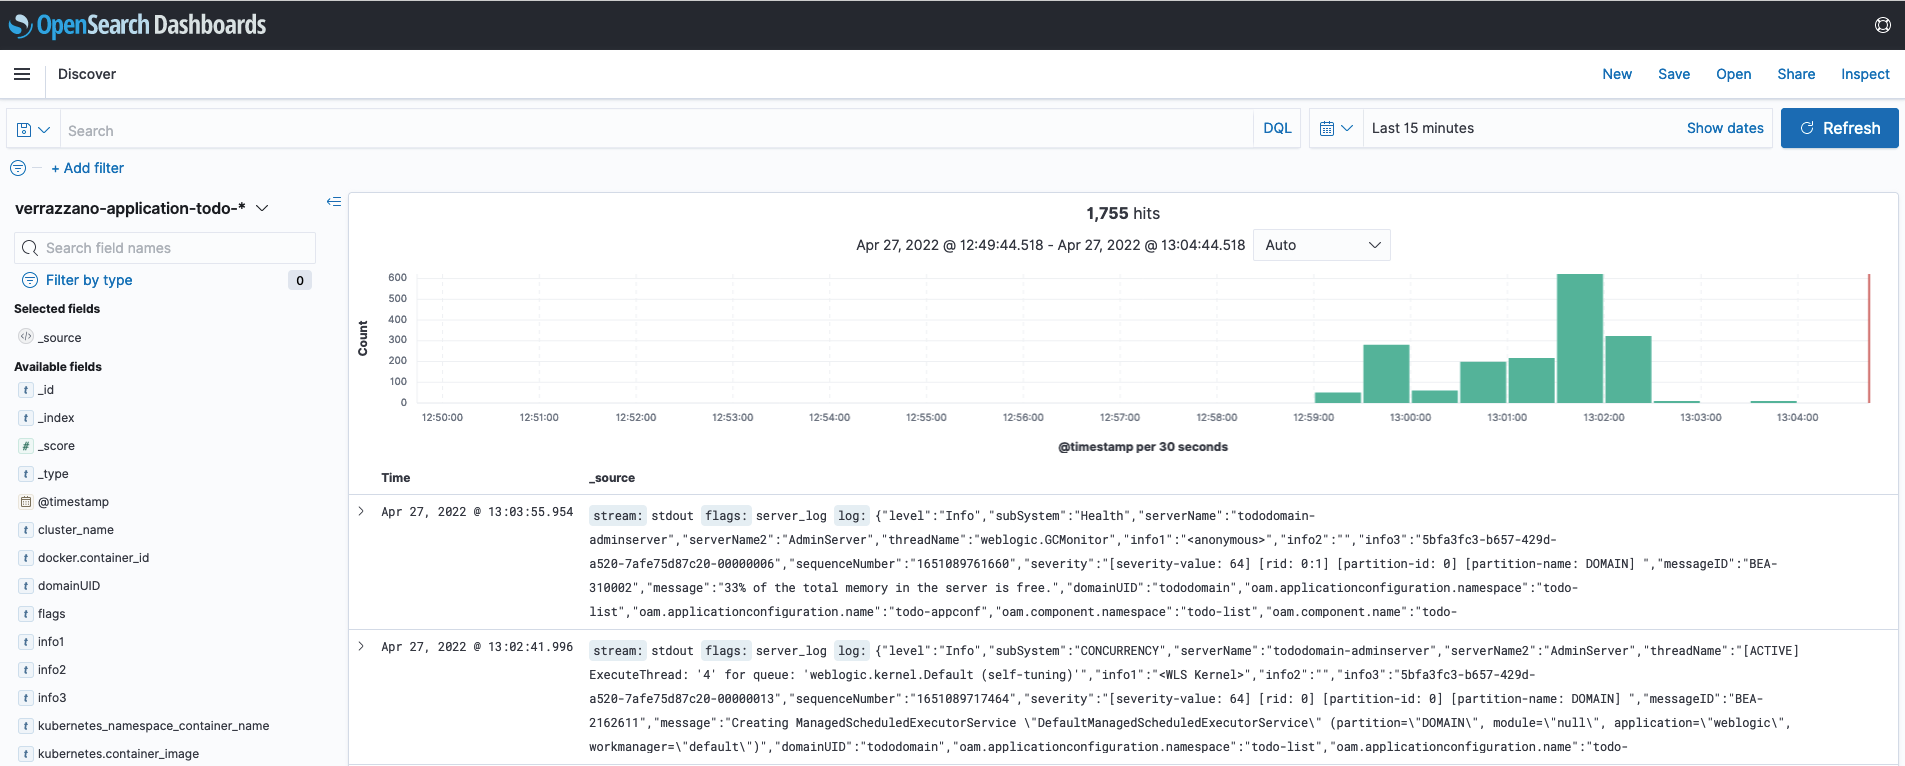Click the filter options circle icon

[18, 168]
